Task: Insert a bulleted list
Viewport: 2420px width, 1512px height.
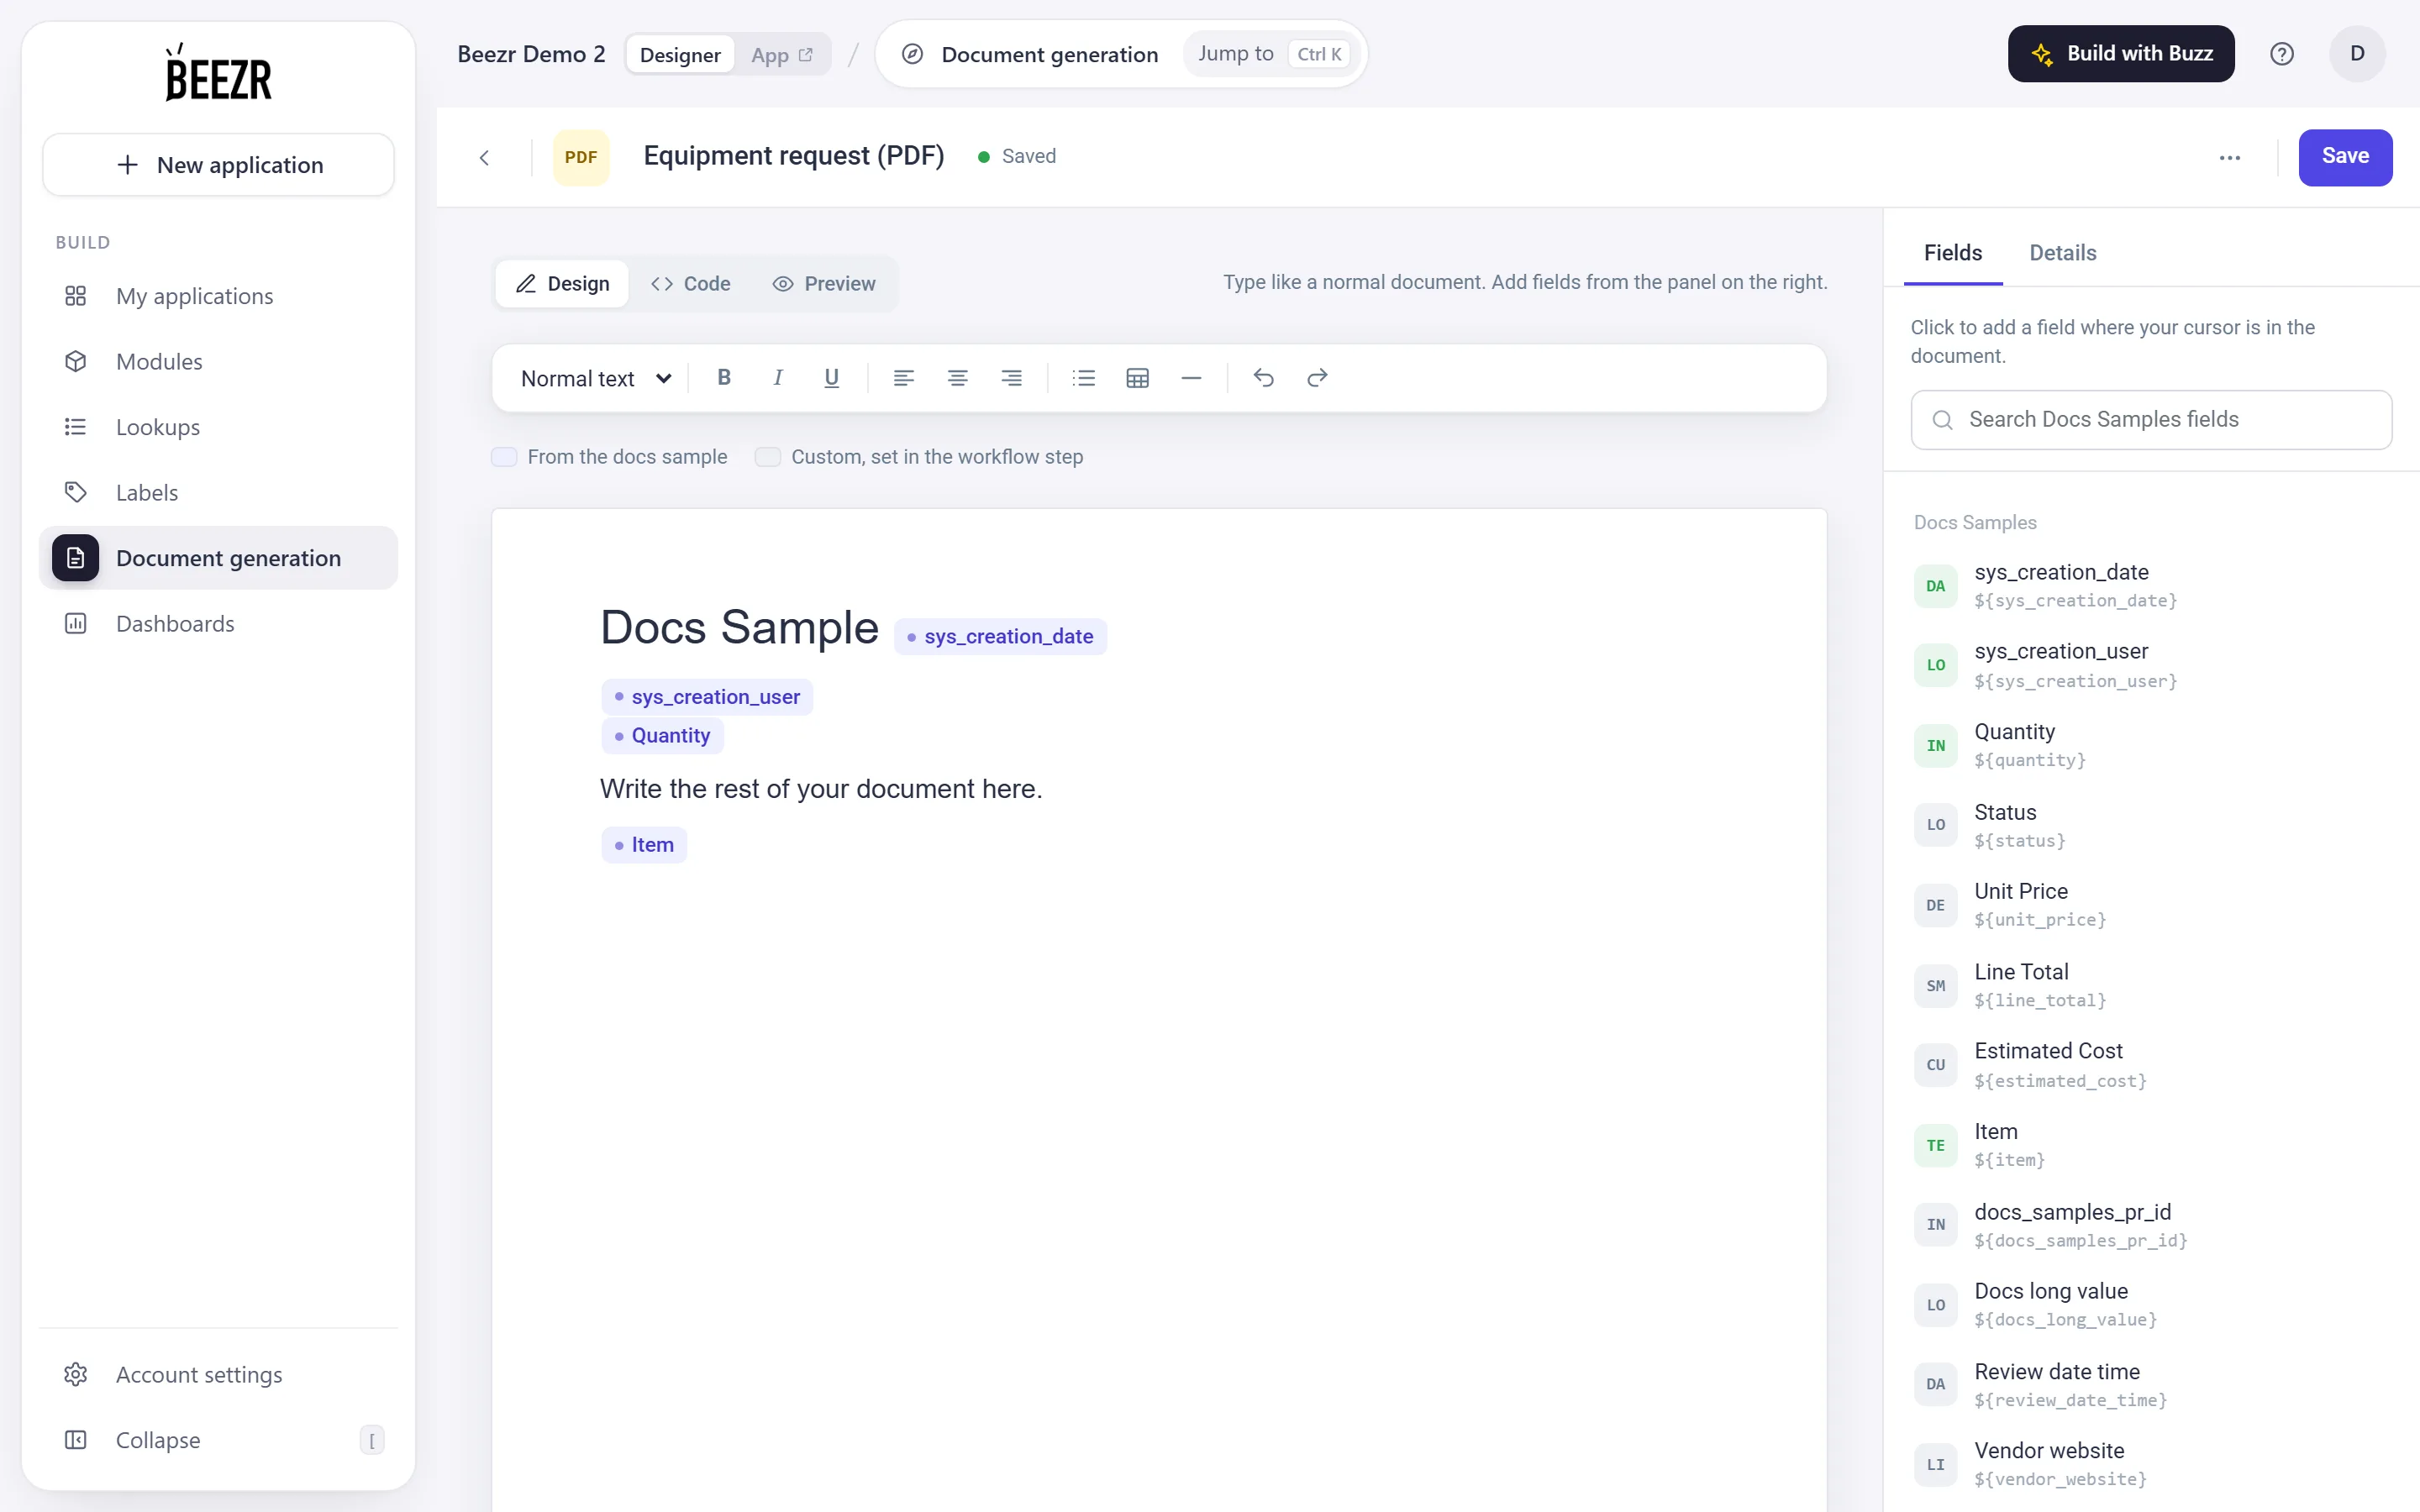Action: click(1084, 378)
